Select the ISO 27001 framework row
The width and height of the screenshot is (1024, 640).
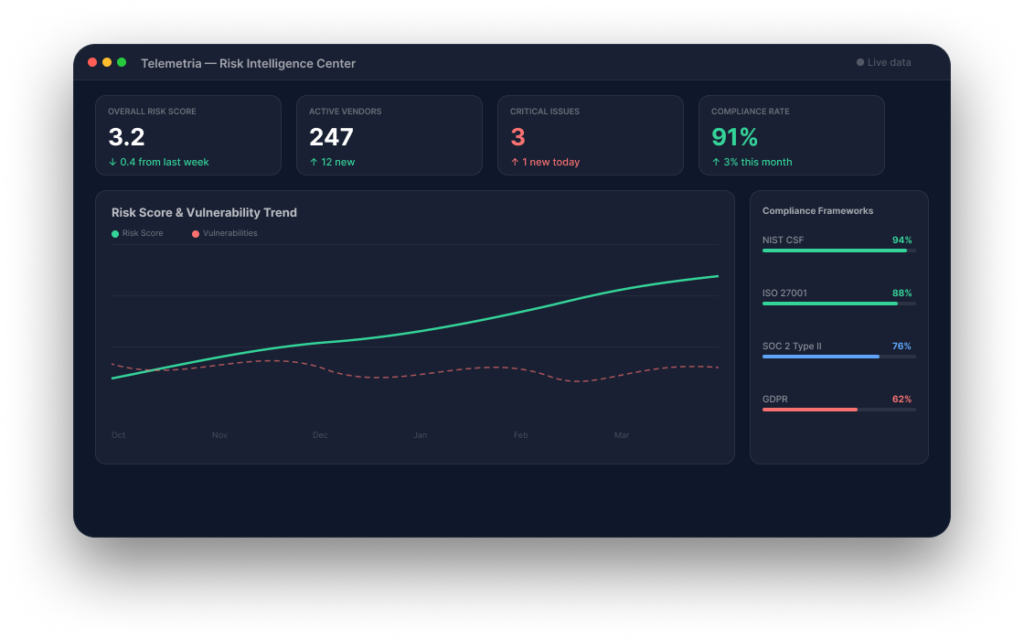(838, 294)
